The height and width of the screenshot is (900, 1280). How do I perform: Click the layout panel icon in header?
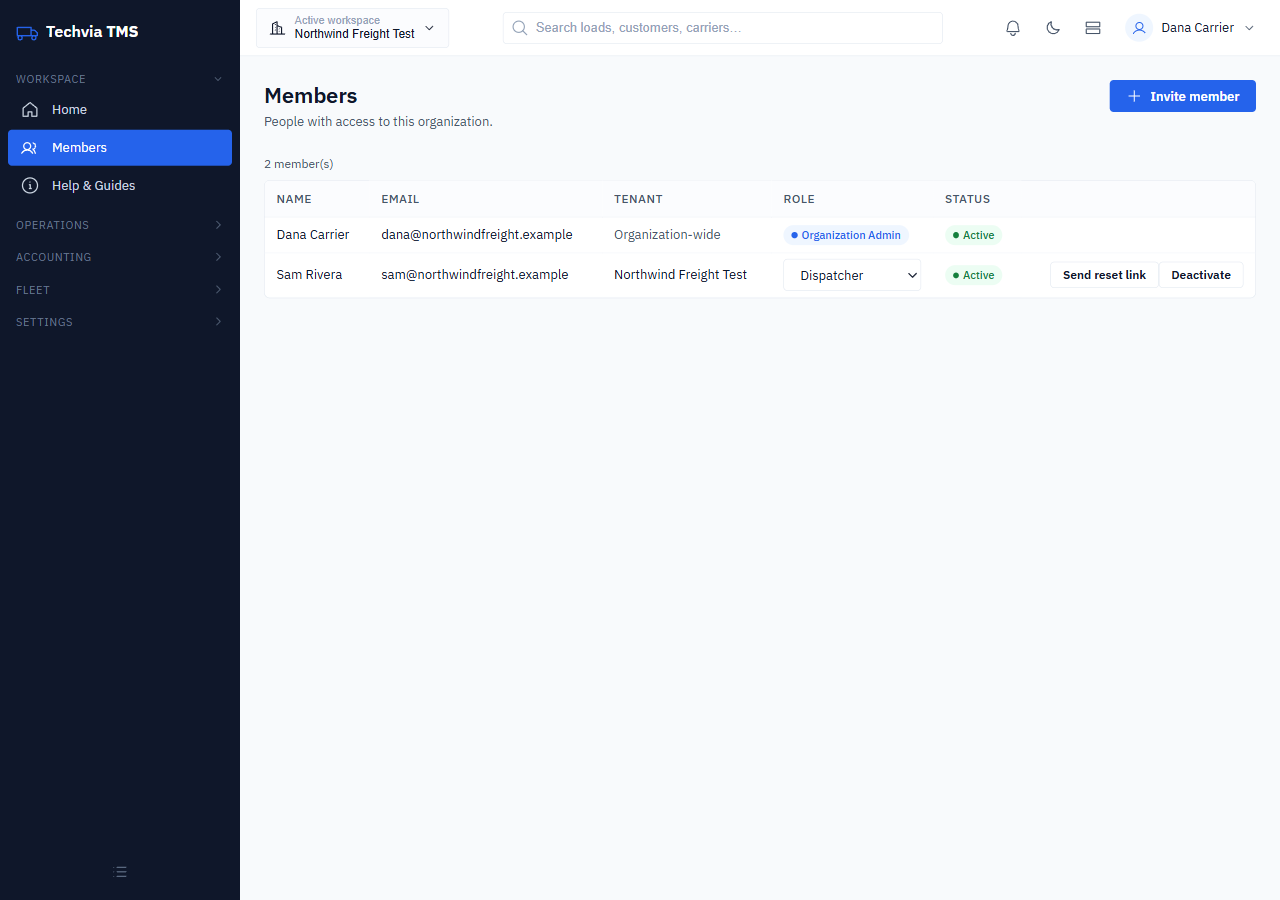tap(1093, 28)
